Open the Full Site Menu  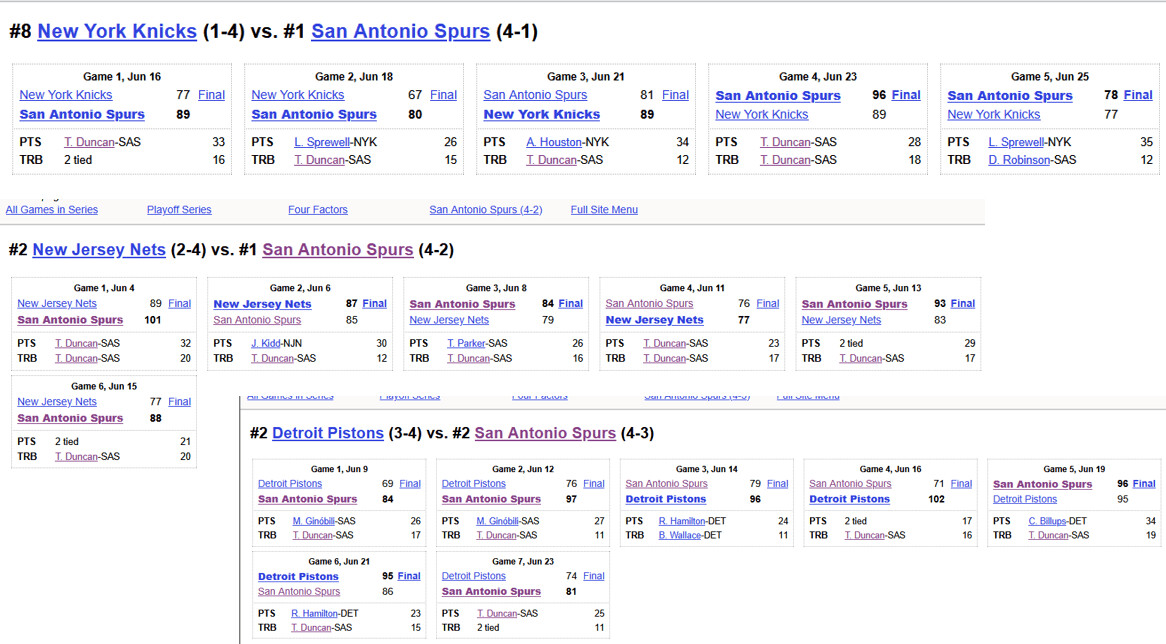point(604,210)
